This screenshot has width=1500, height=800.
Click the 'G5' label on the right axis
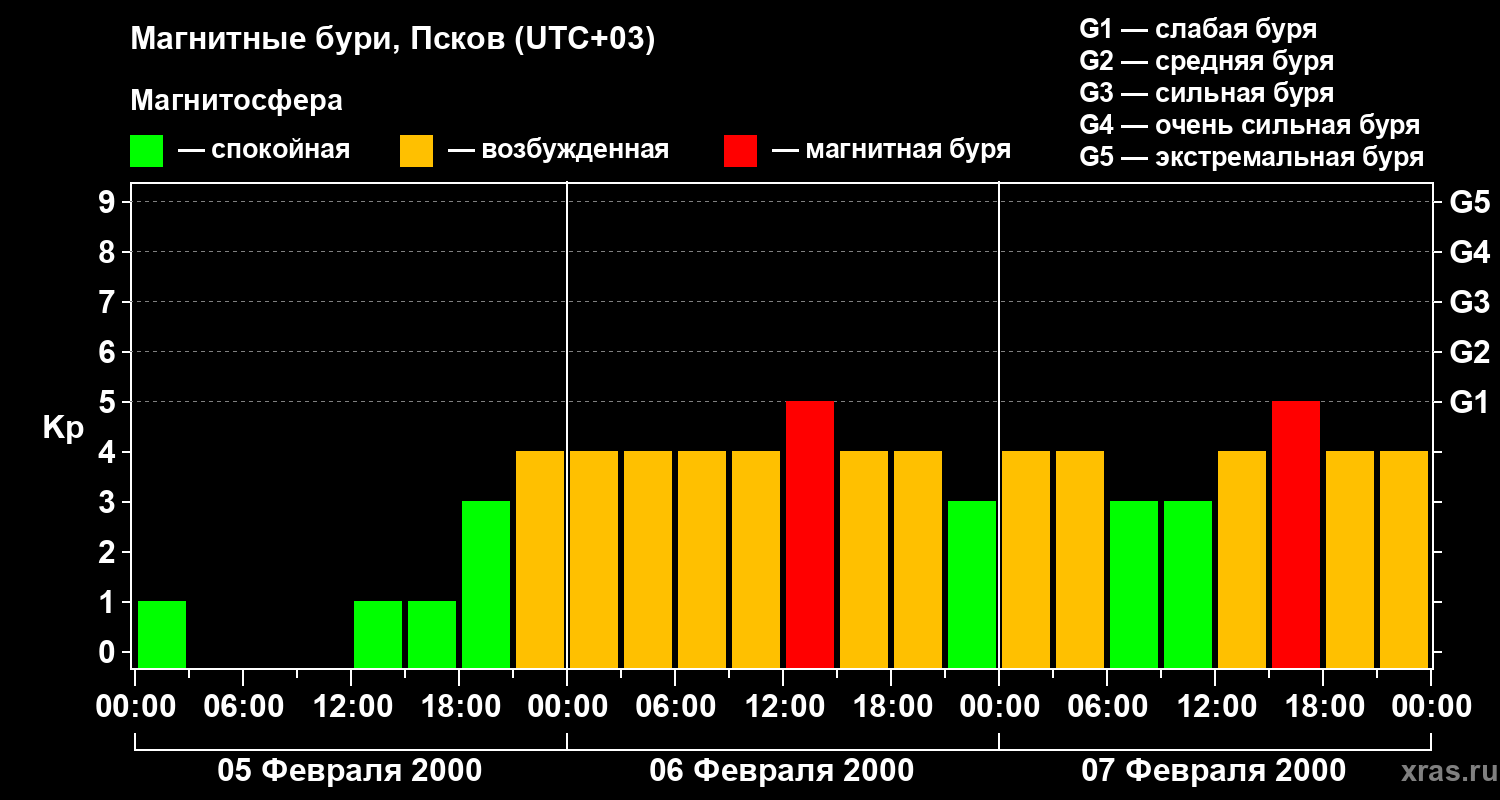point(1470,202)
